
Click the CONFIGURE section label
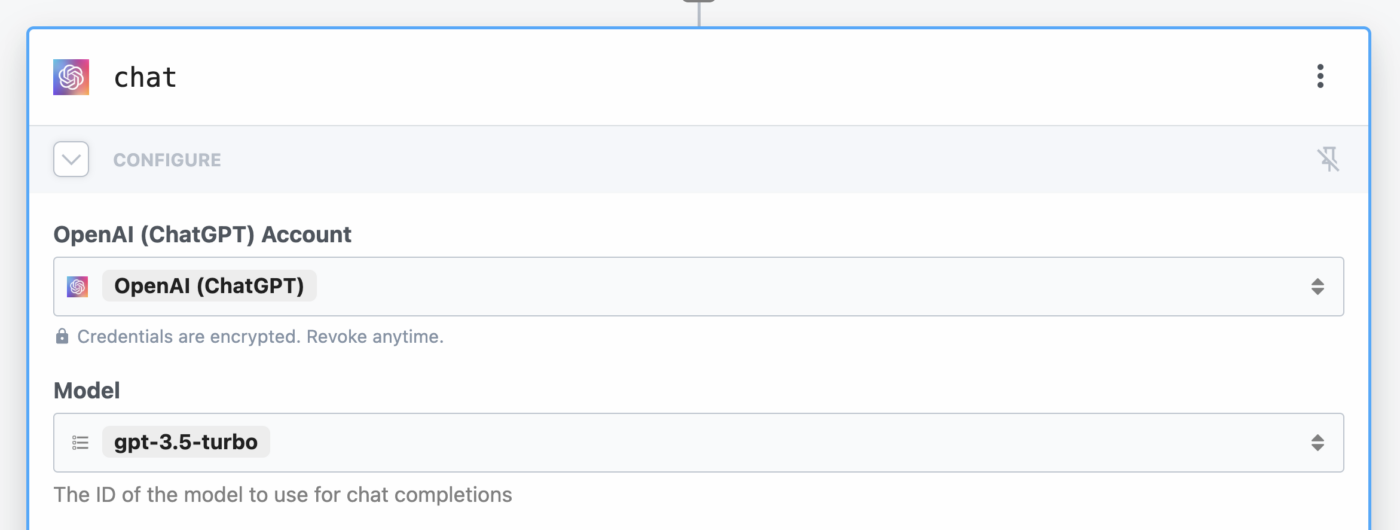tap(167, 160)
